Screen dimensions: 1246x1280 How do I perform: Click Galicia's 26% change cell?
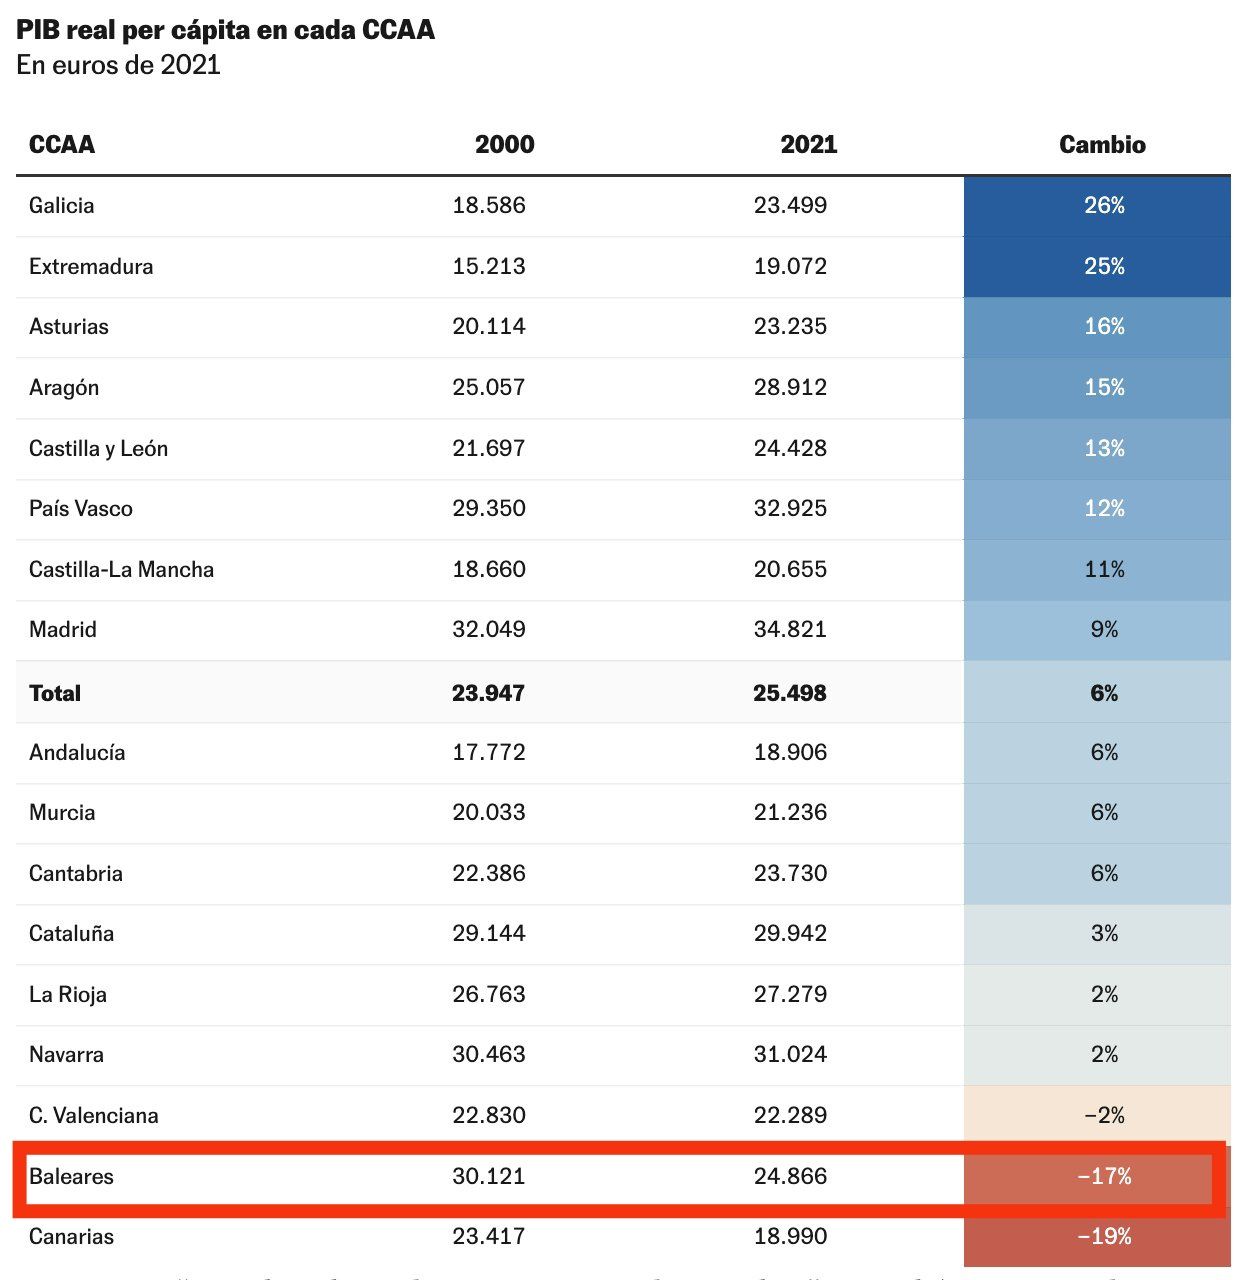pos(1103,206)
